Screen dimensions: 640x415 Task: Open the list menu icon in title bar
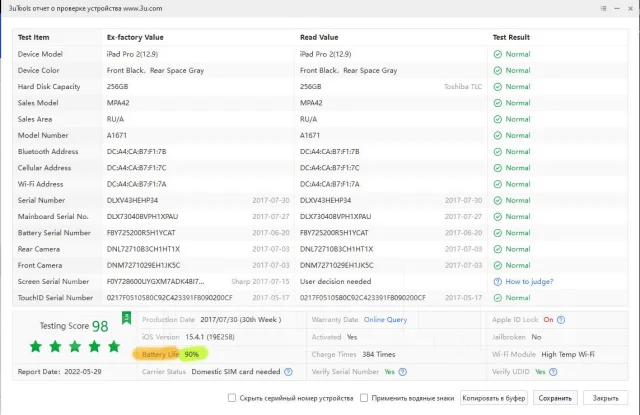pyautogui.click(x=604, y=8)
